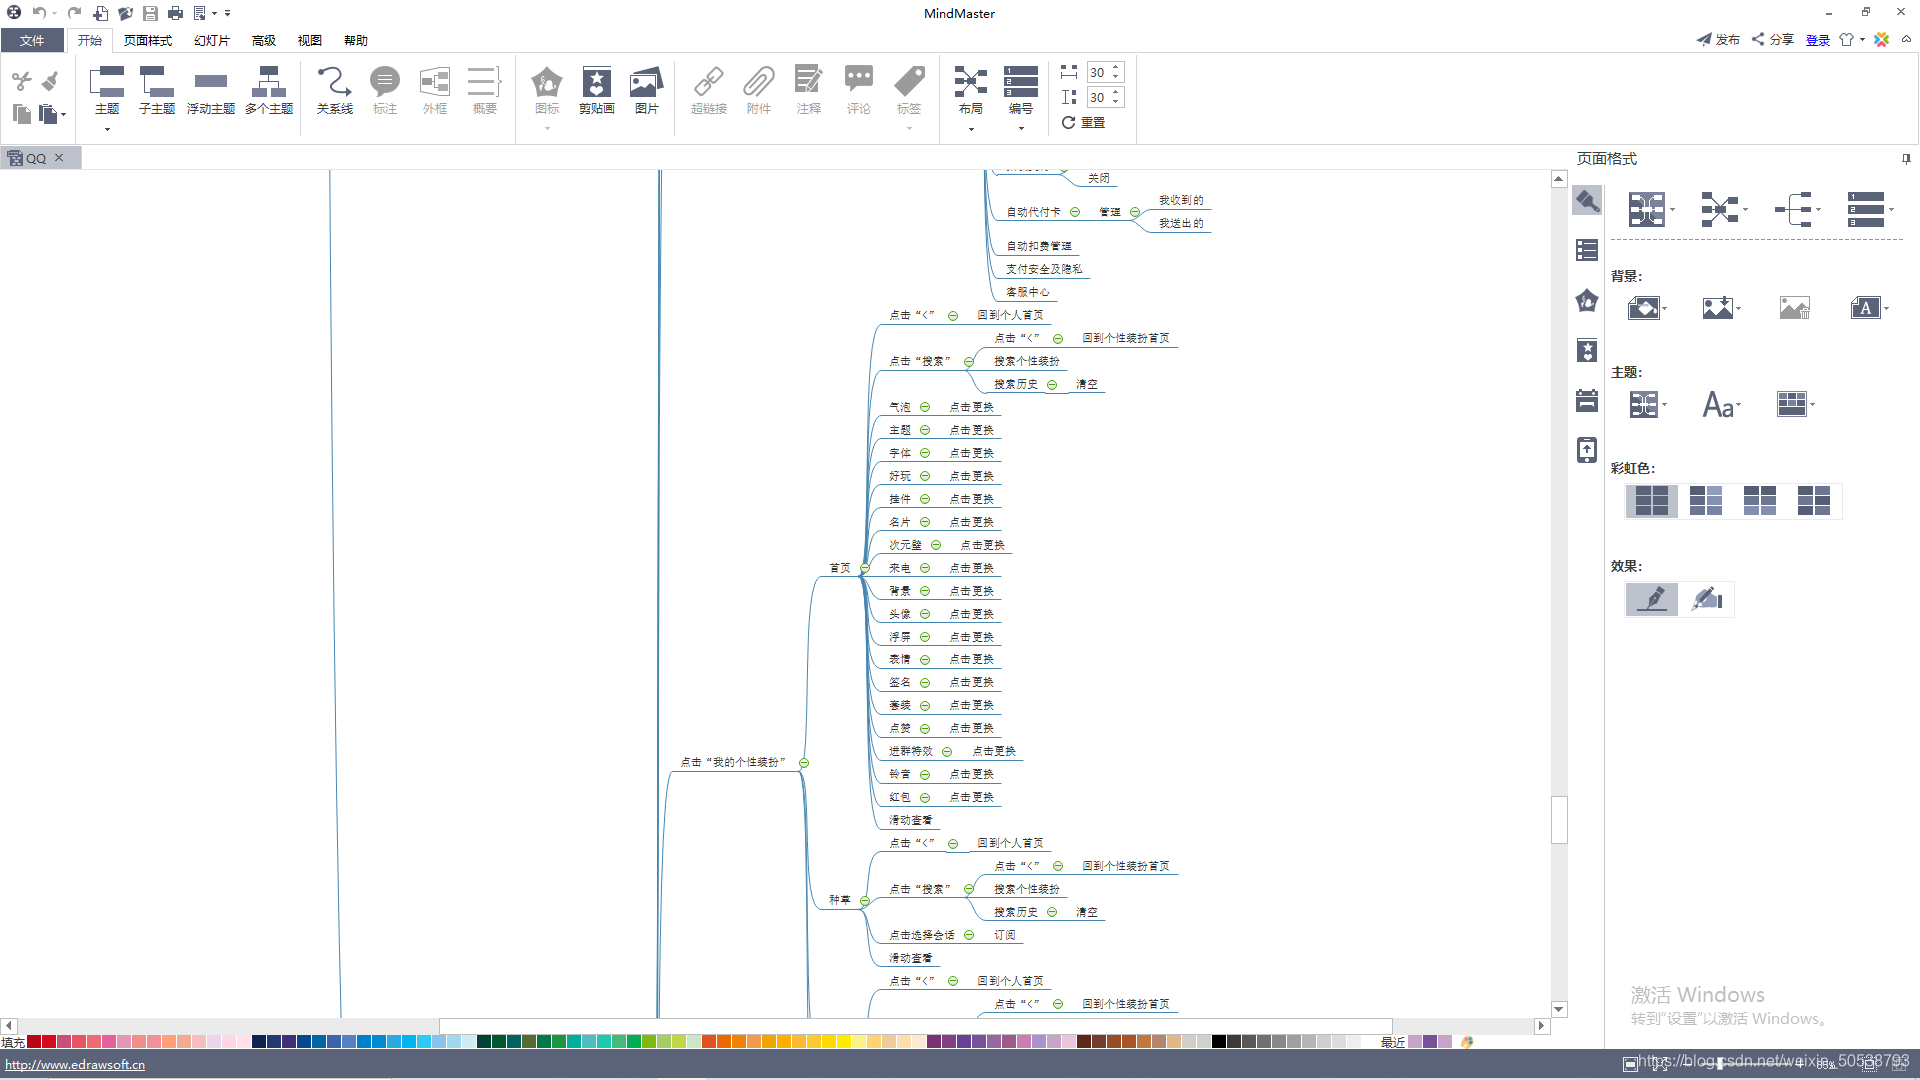Add a 超链接 hyperlink
The height and width of the screenshot is (1080, 1920).
pos(709,91)
